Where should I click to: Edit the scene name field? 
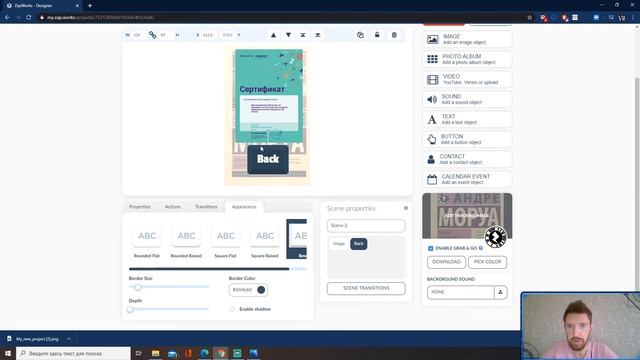point(366,226)
